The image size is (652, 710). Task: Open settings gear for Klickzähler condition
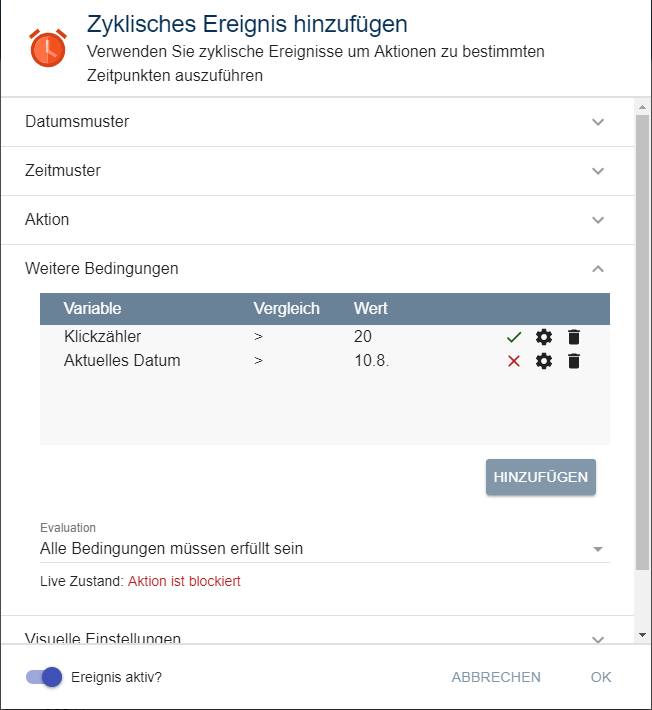[544, 337]
